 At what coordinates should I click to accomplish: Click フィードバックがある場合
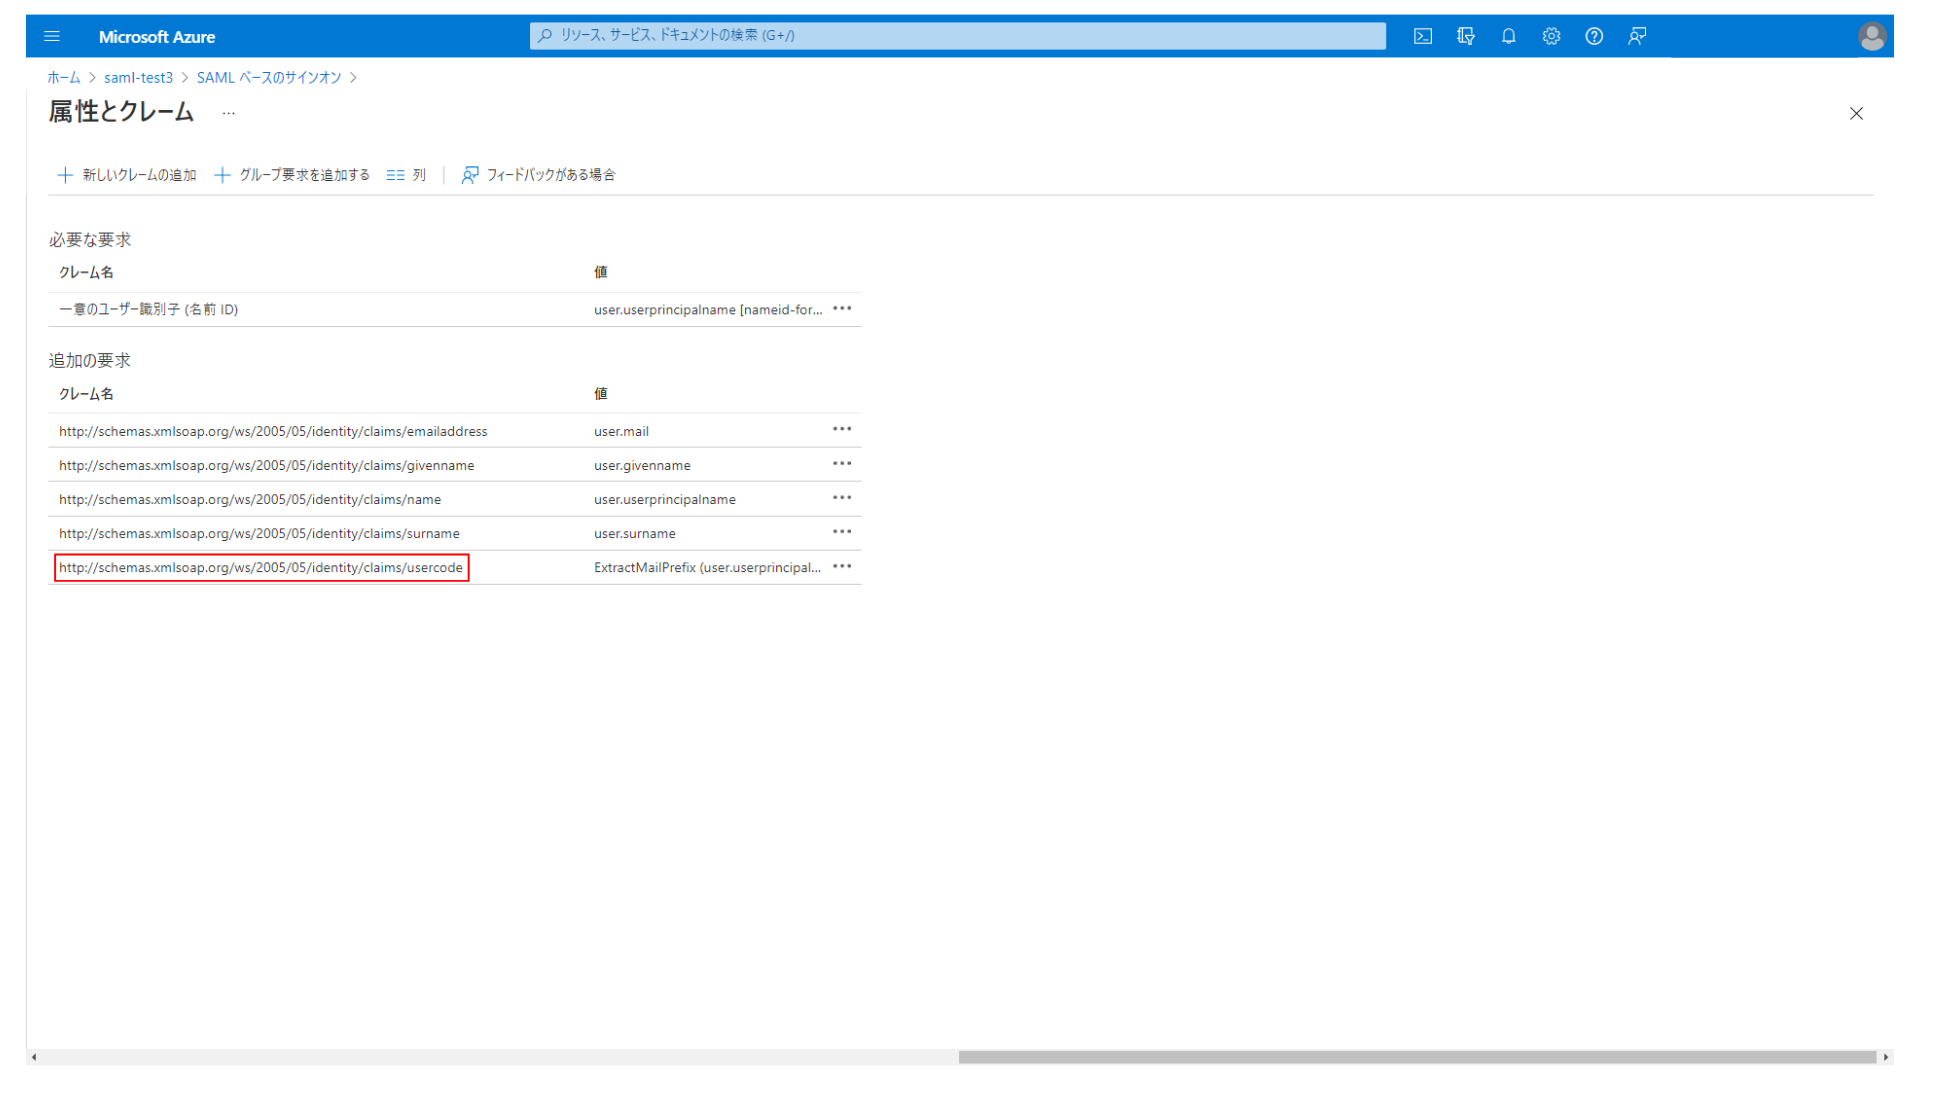click(x=538, y=175)
